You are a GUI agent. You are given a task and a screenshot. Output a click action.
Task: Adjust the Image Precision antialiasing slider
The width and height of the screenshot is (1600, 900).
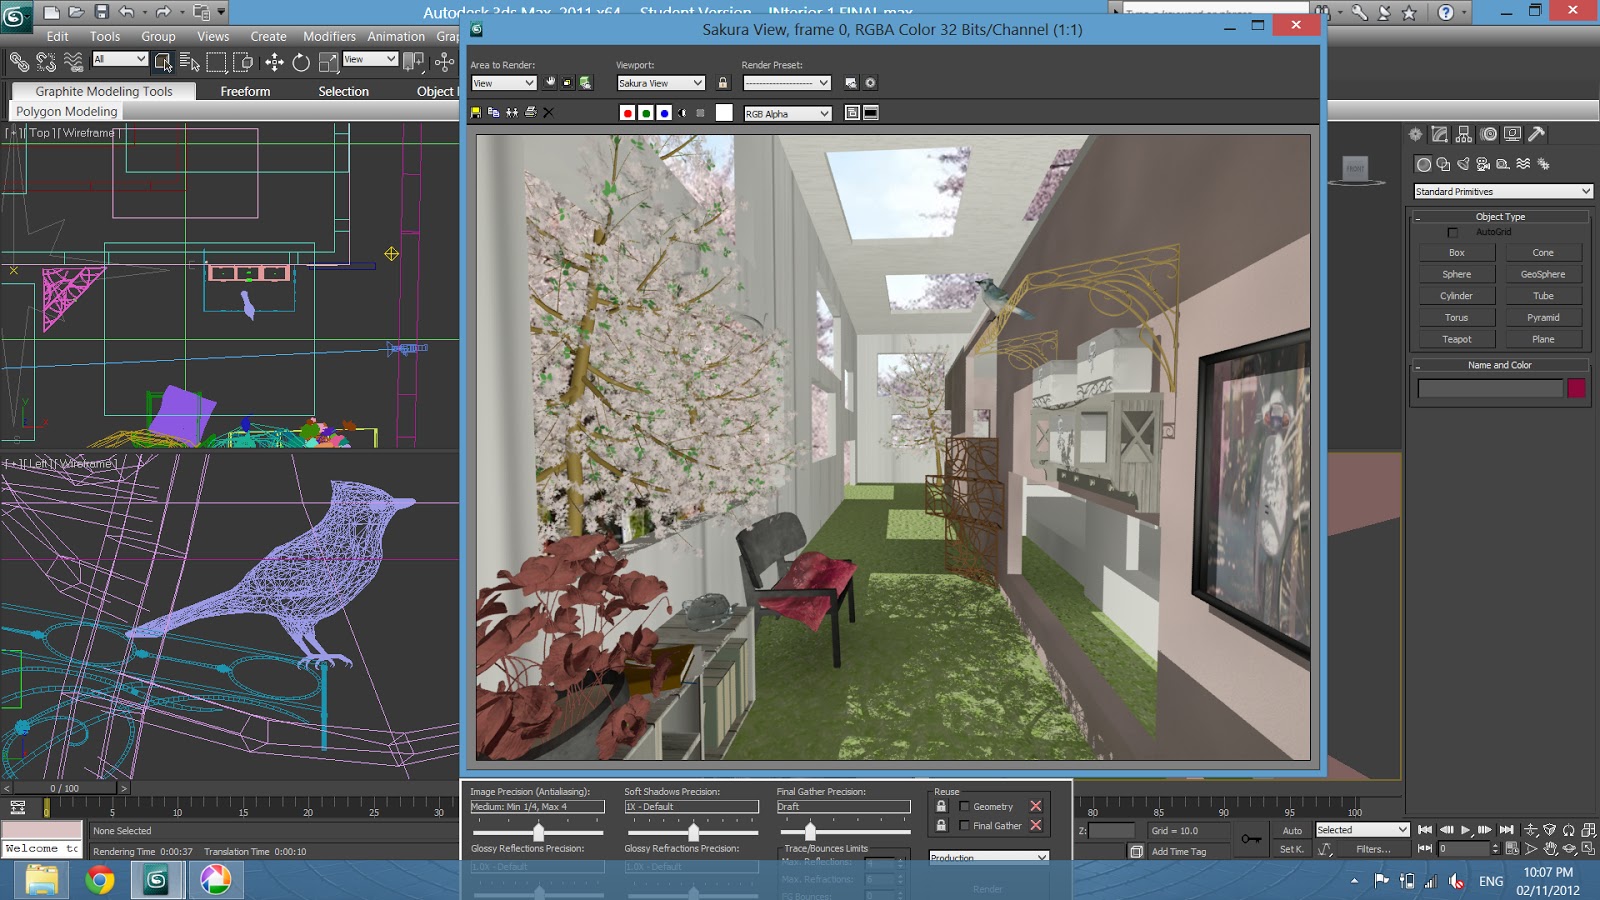(x=538, y=832)
